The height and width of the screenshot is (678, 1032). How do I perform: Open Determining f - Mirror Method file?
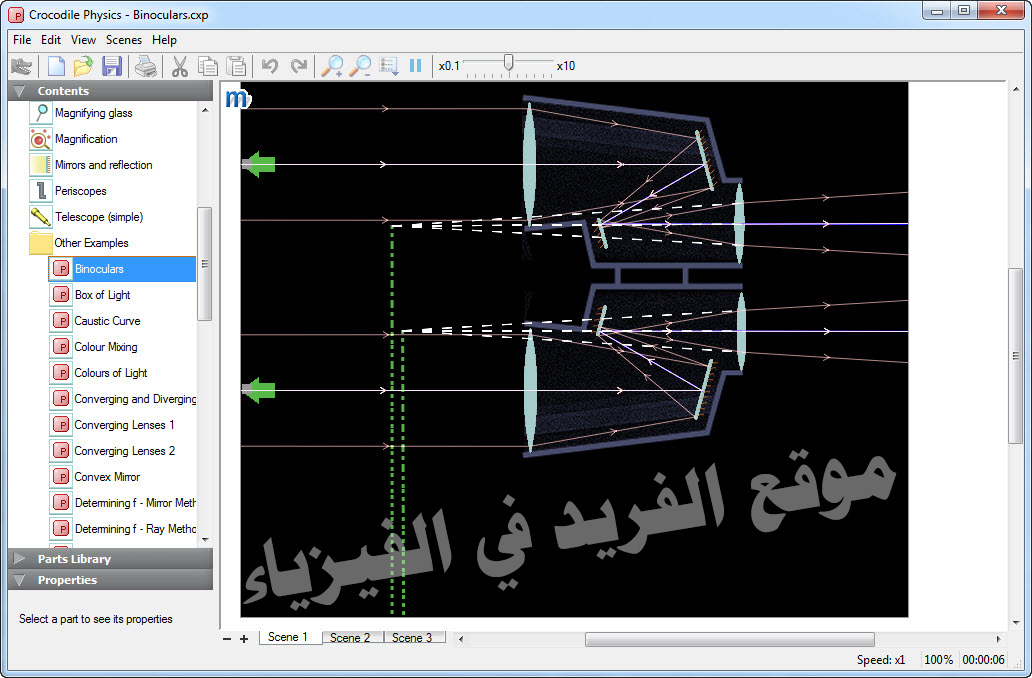135,503
